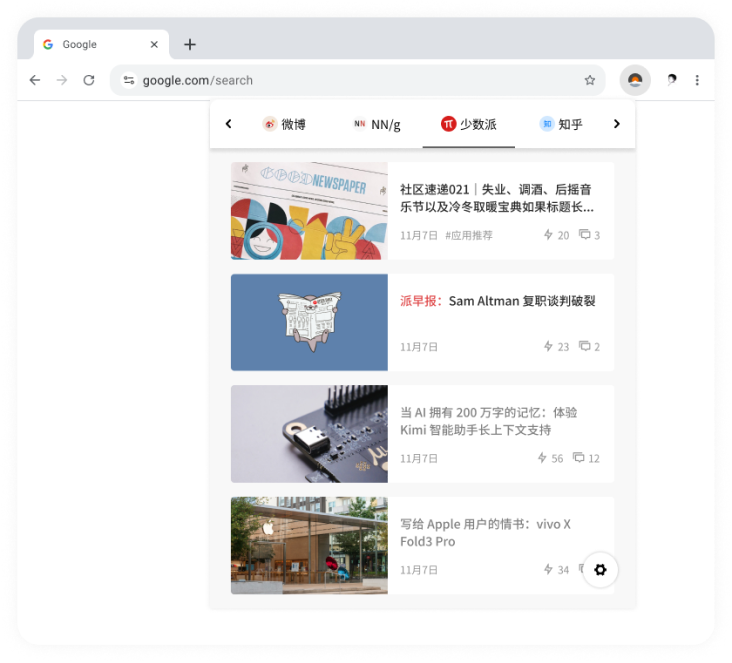The width and height of the screenshot is (732, 663).
Task: Click the Google favicon in the tab
Action: click(48, 44)
